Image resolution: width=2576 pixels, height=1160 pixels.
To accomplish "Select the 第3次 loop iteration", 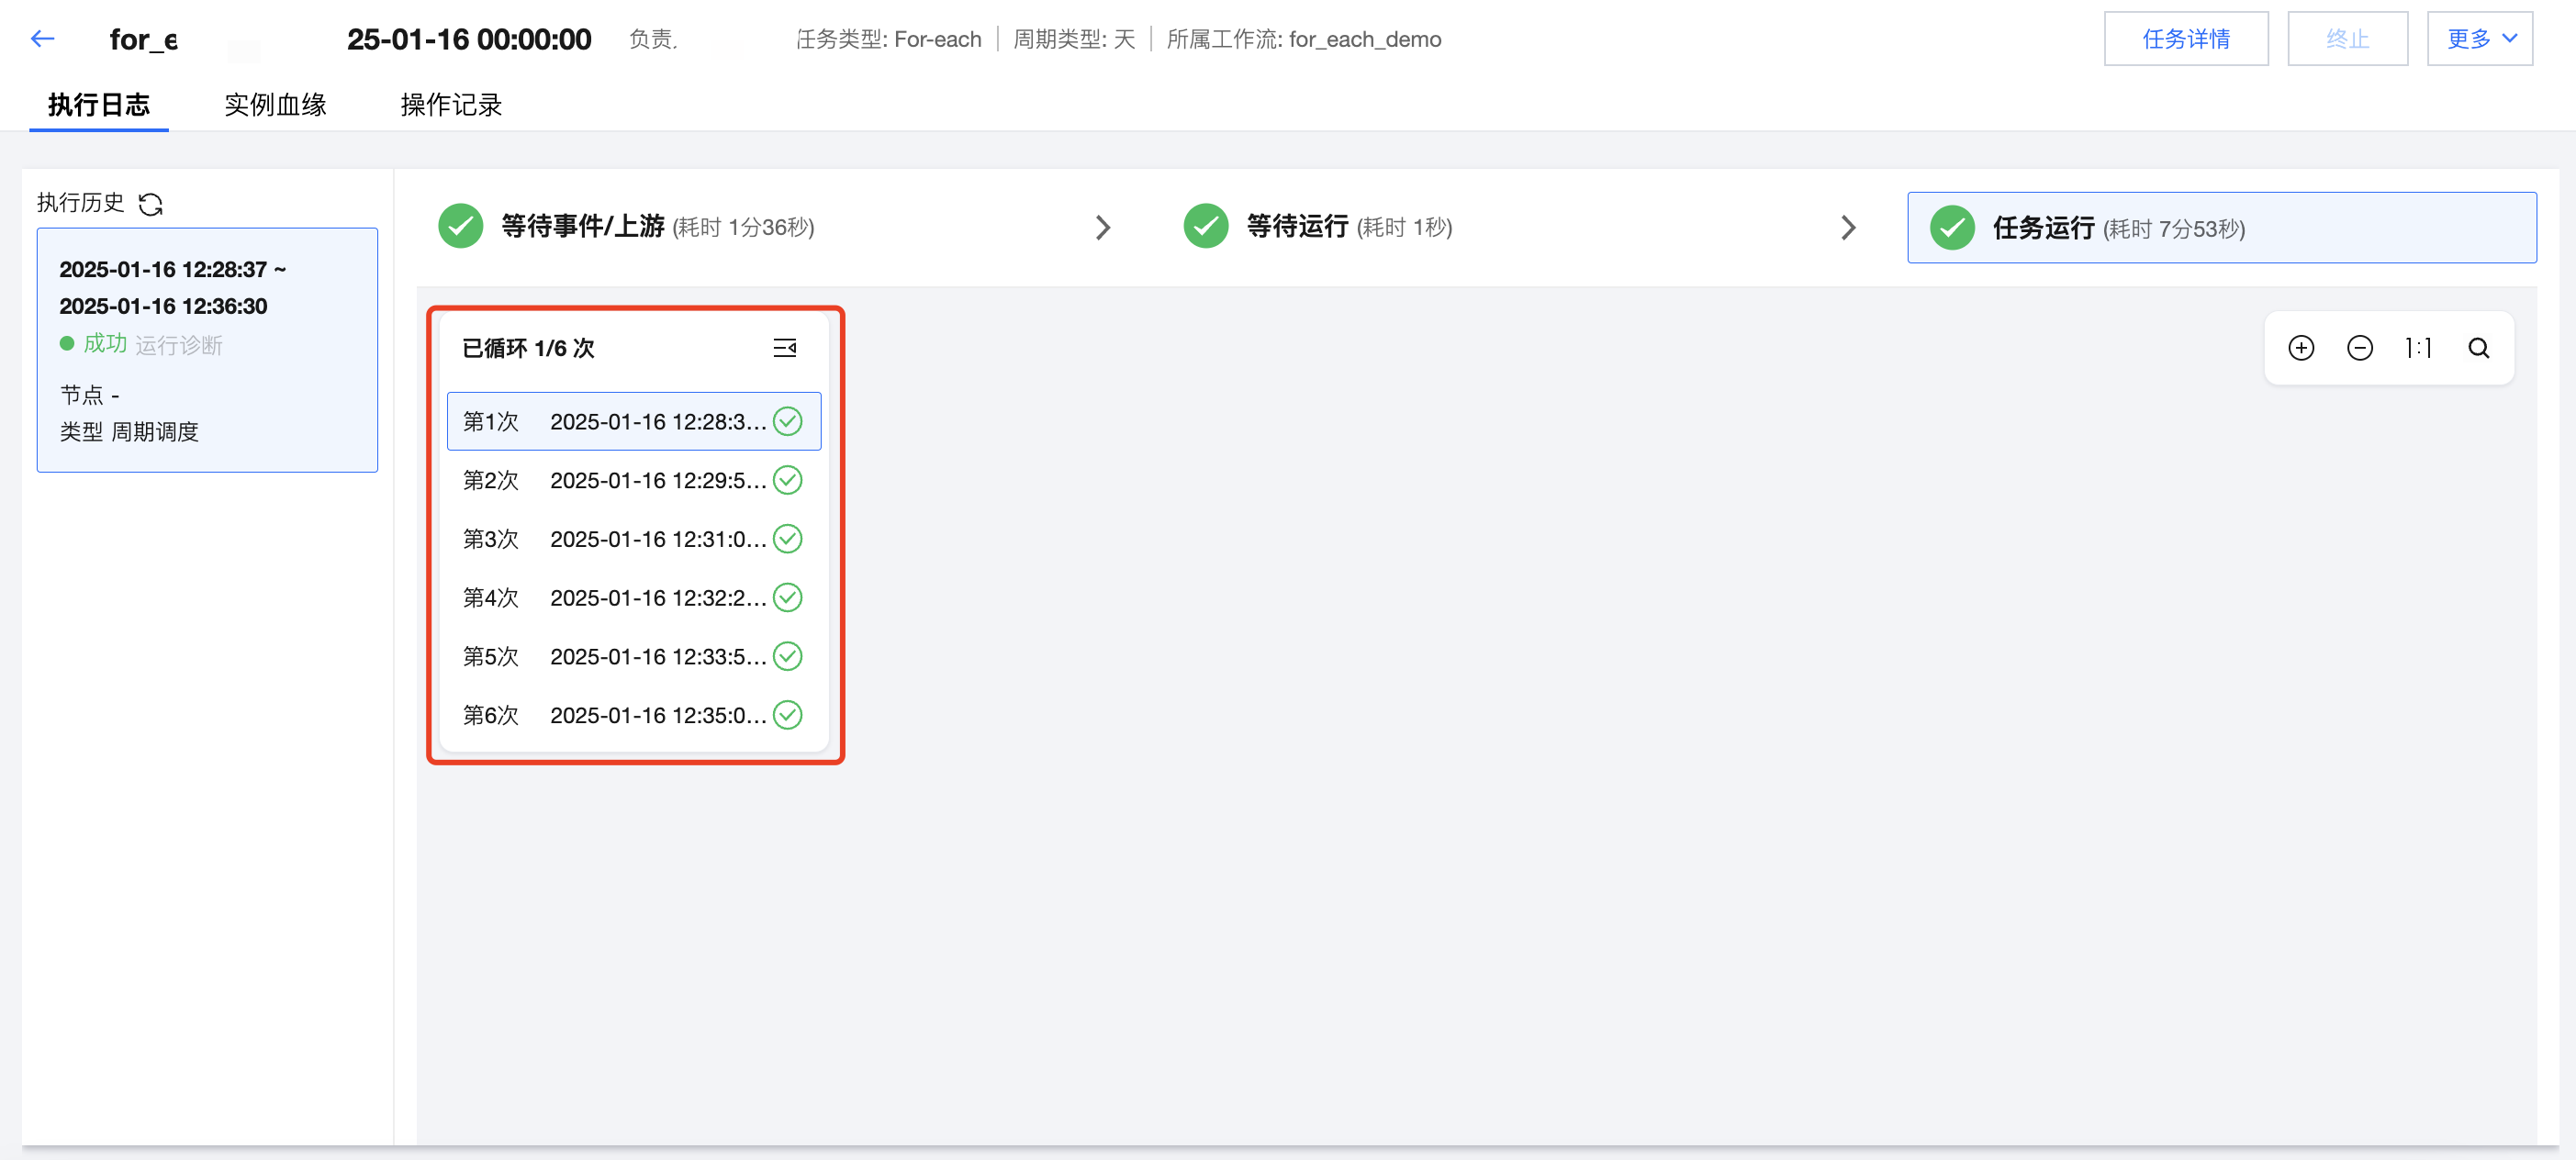I will point(633,539).
